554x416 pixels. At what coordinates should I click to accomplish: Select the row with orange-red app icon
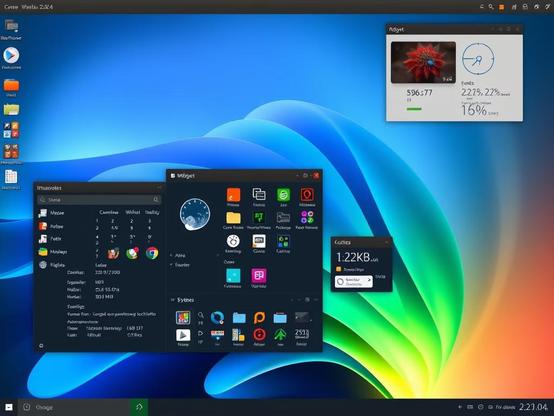51,226
